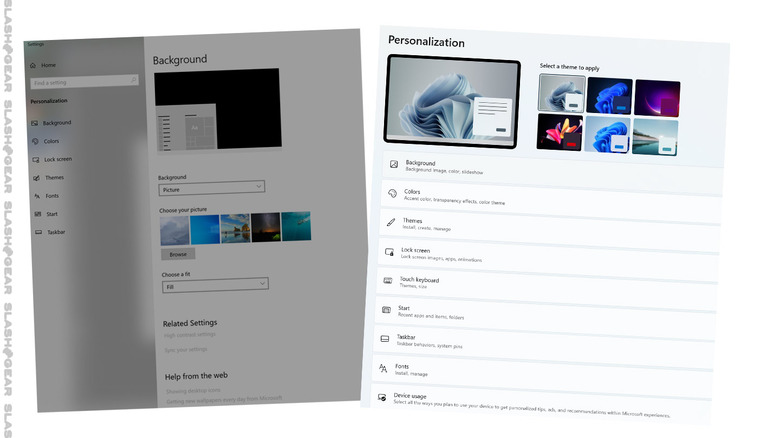The image size is (780, 438).
Task: Apply the dark blue bloom theme
Action: [609, 96]
